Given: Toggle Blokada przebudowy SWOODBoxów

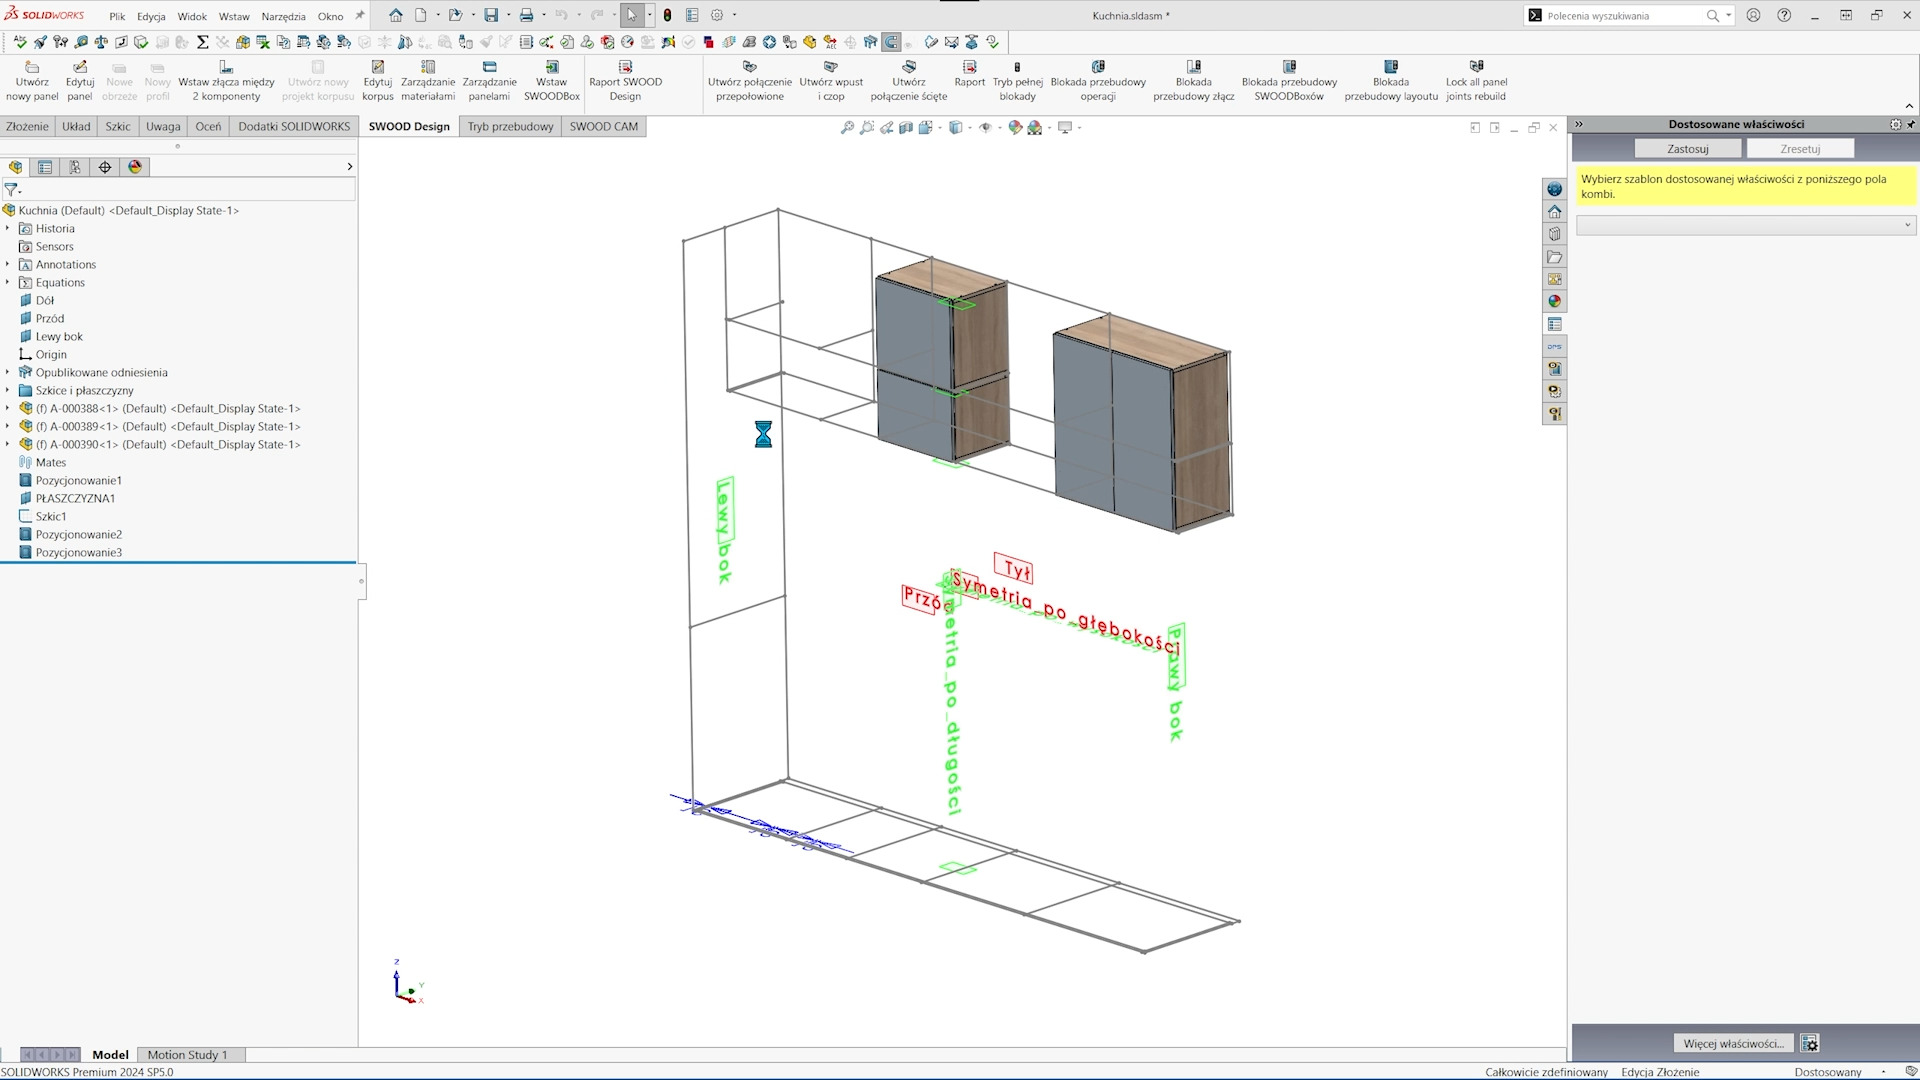Looking at the screenshot, I should [x=1289, y=80].
